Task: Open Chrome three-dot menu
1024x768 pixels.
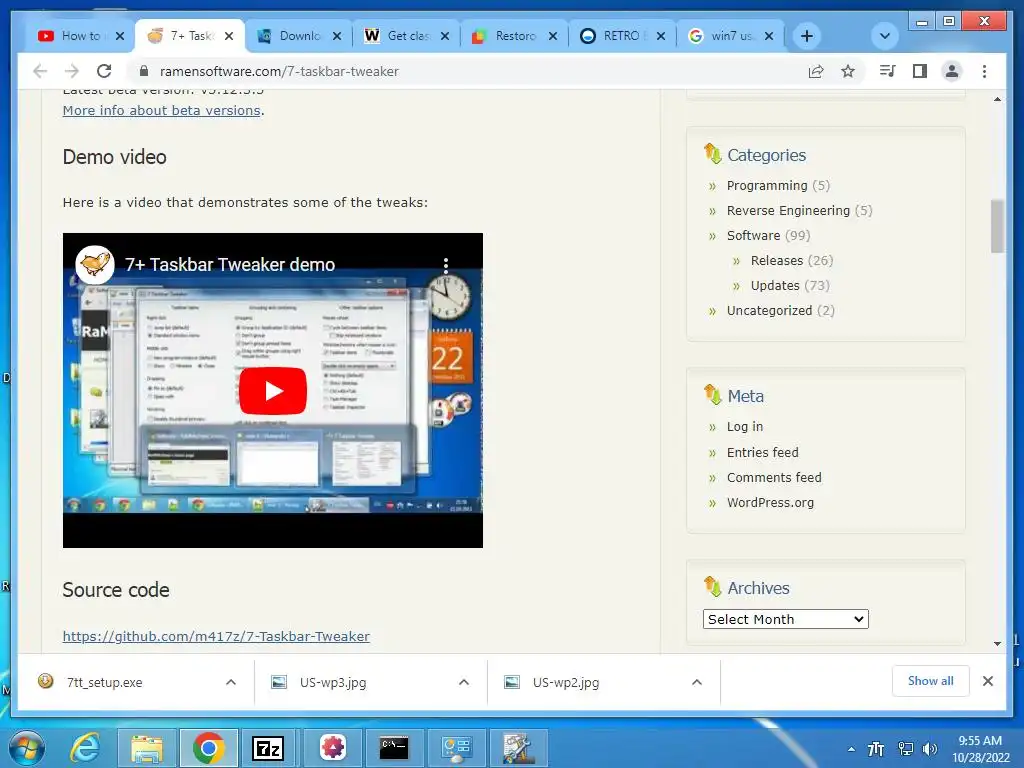Action: tap(984, 71)
